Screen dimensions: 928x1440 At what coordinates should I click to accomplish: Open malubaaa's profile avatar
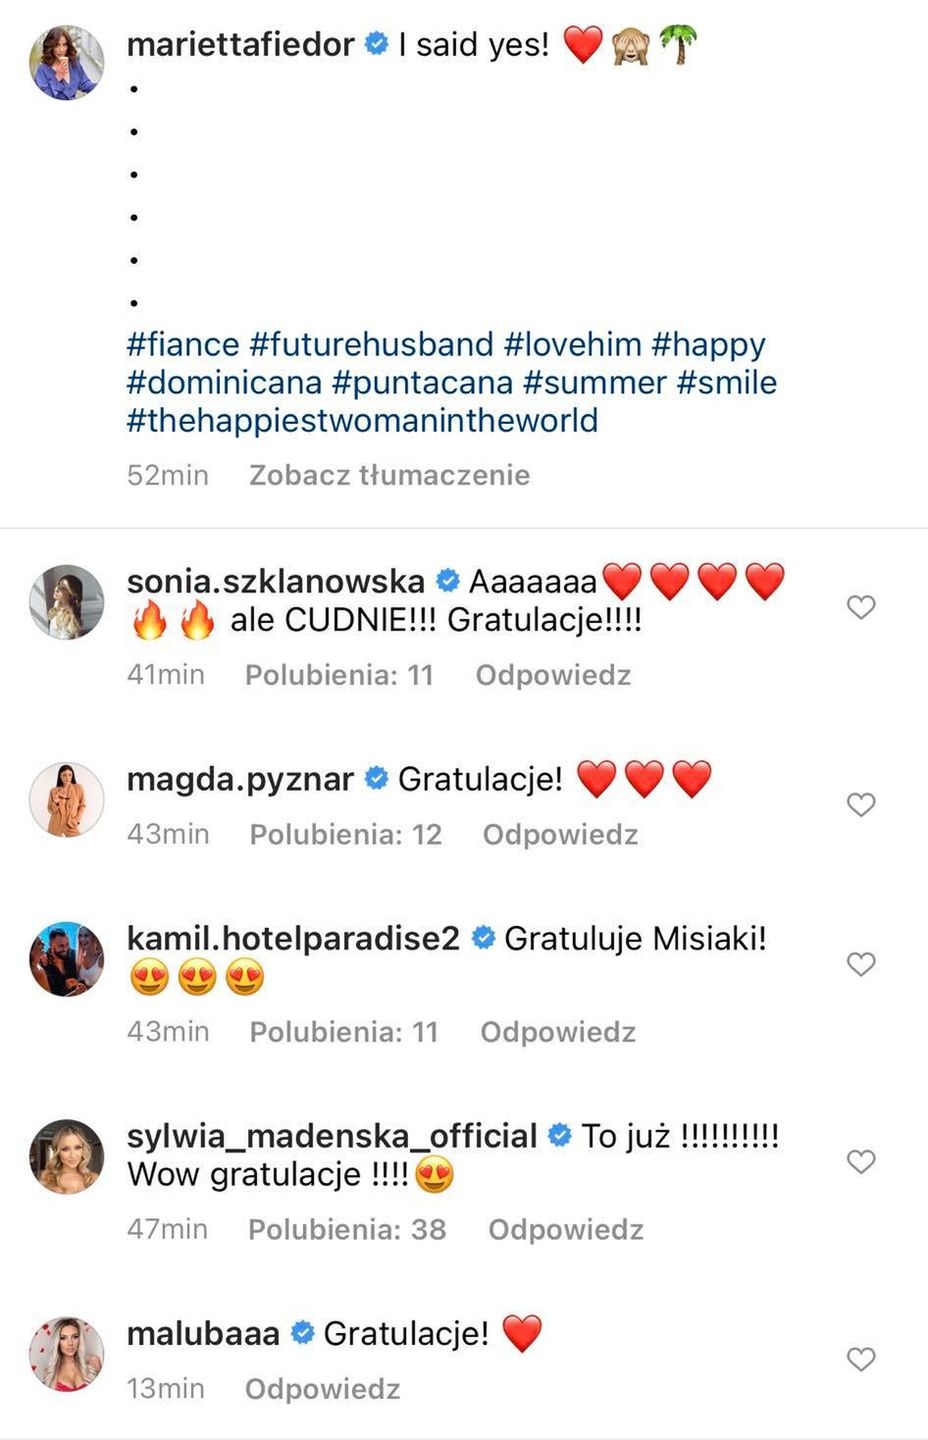coord(67,1354)
